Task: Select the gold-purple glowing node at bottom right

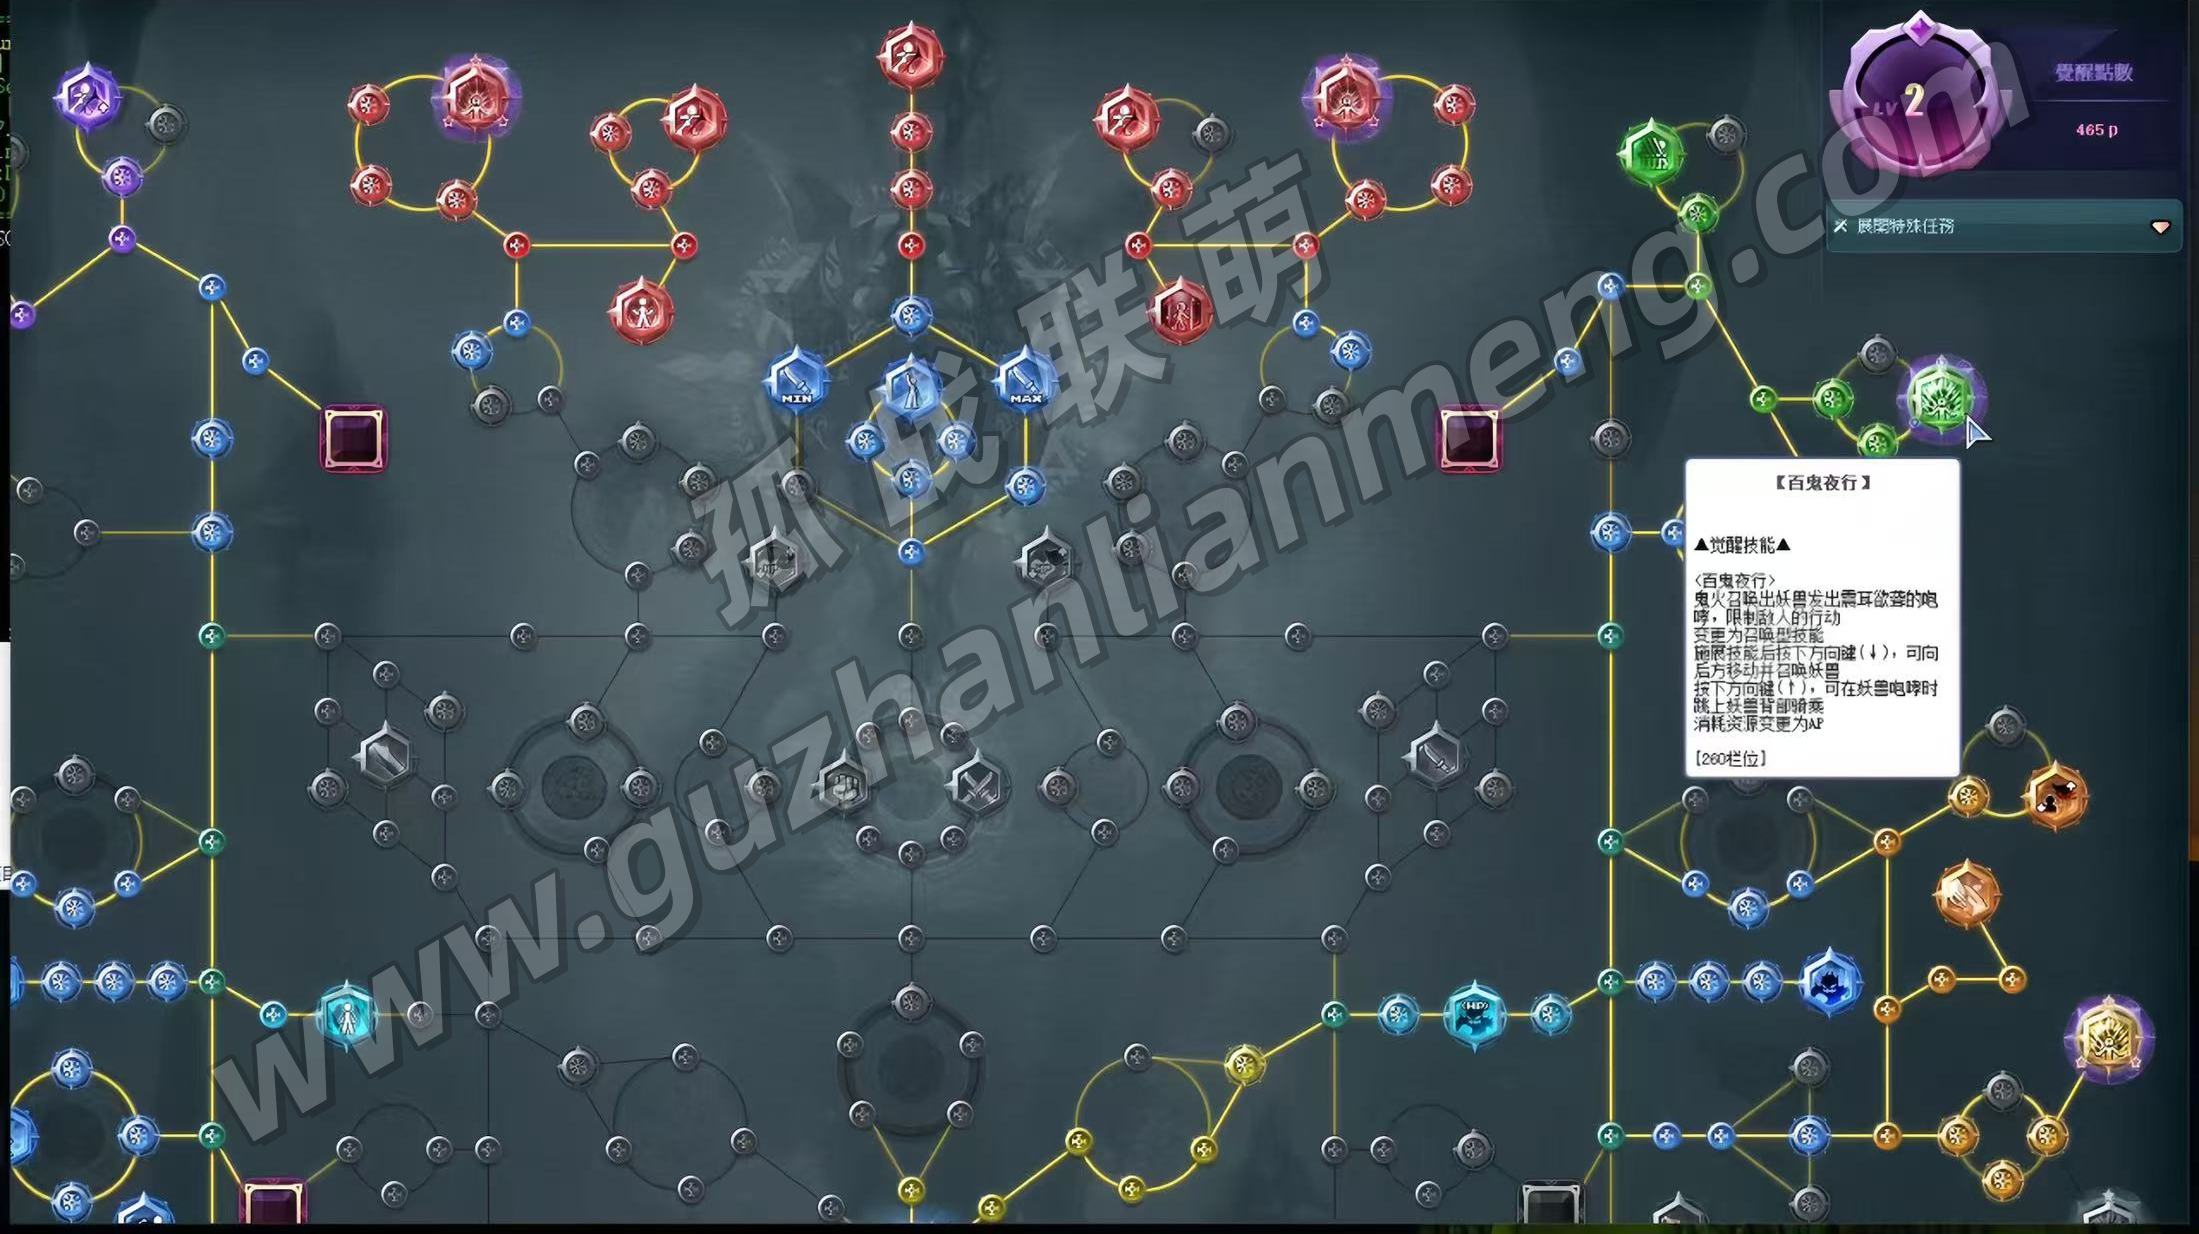Action: tap(2108, 1039)
